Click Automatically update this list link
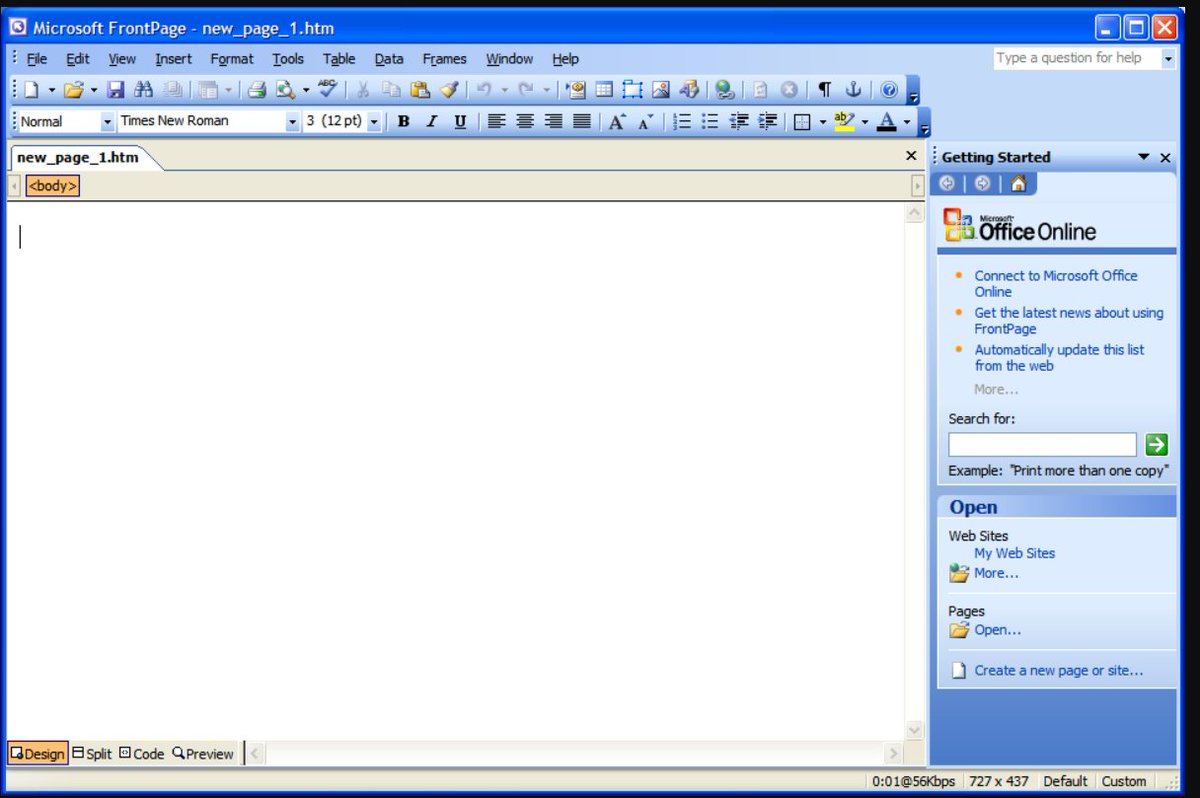The width and height of the screenshot is (1200, 798). [1059, 357]
